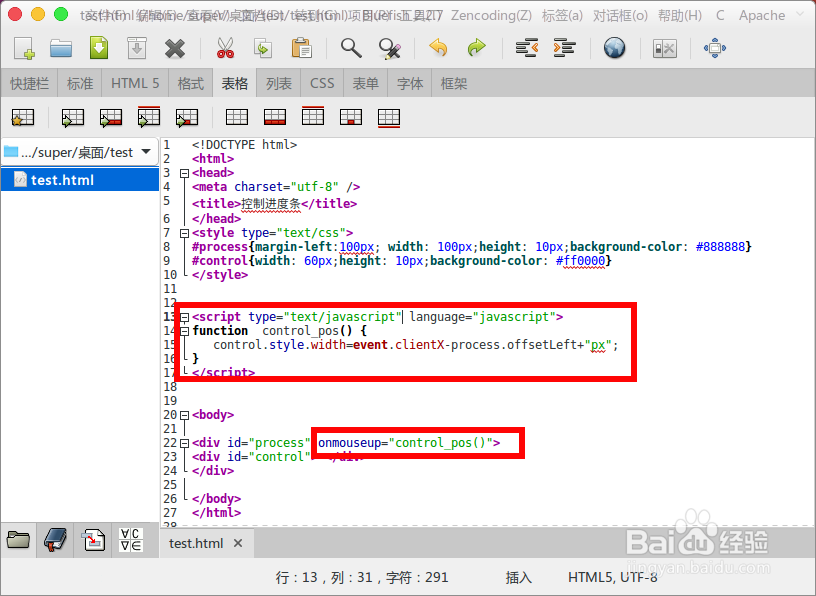
Task: Select test.html in the file list
Action: 80,180
